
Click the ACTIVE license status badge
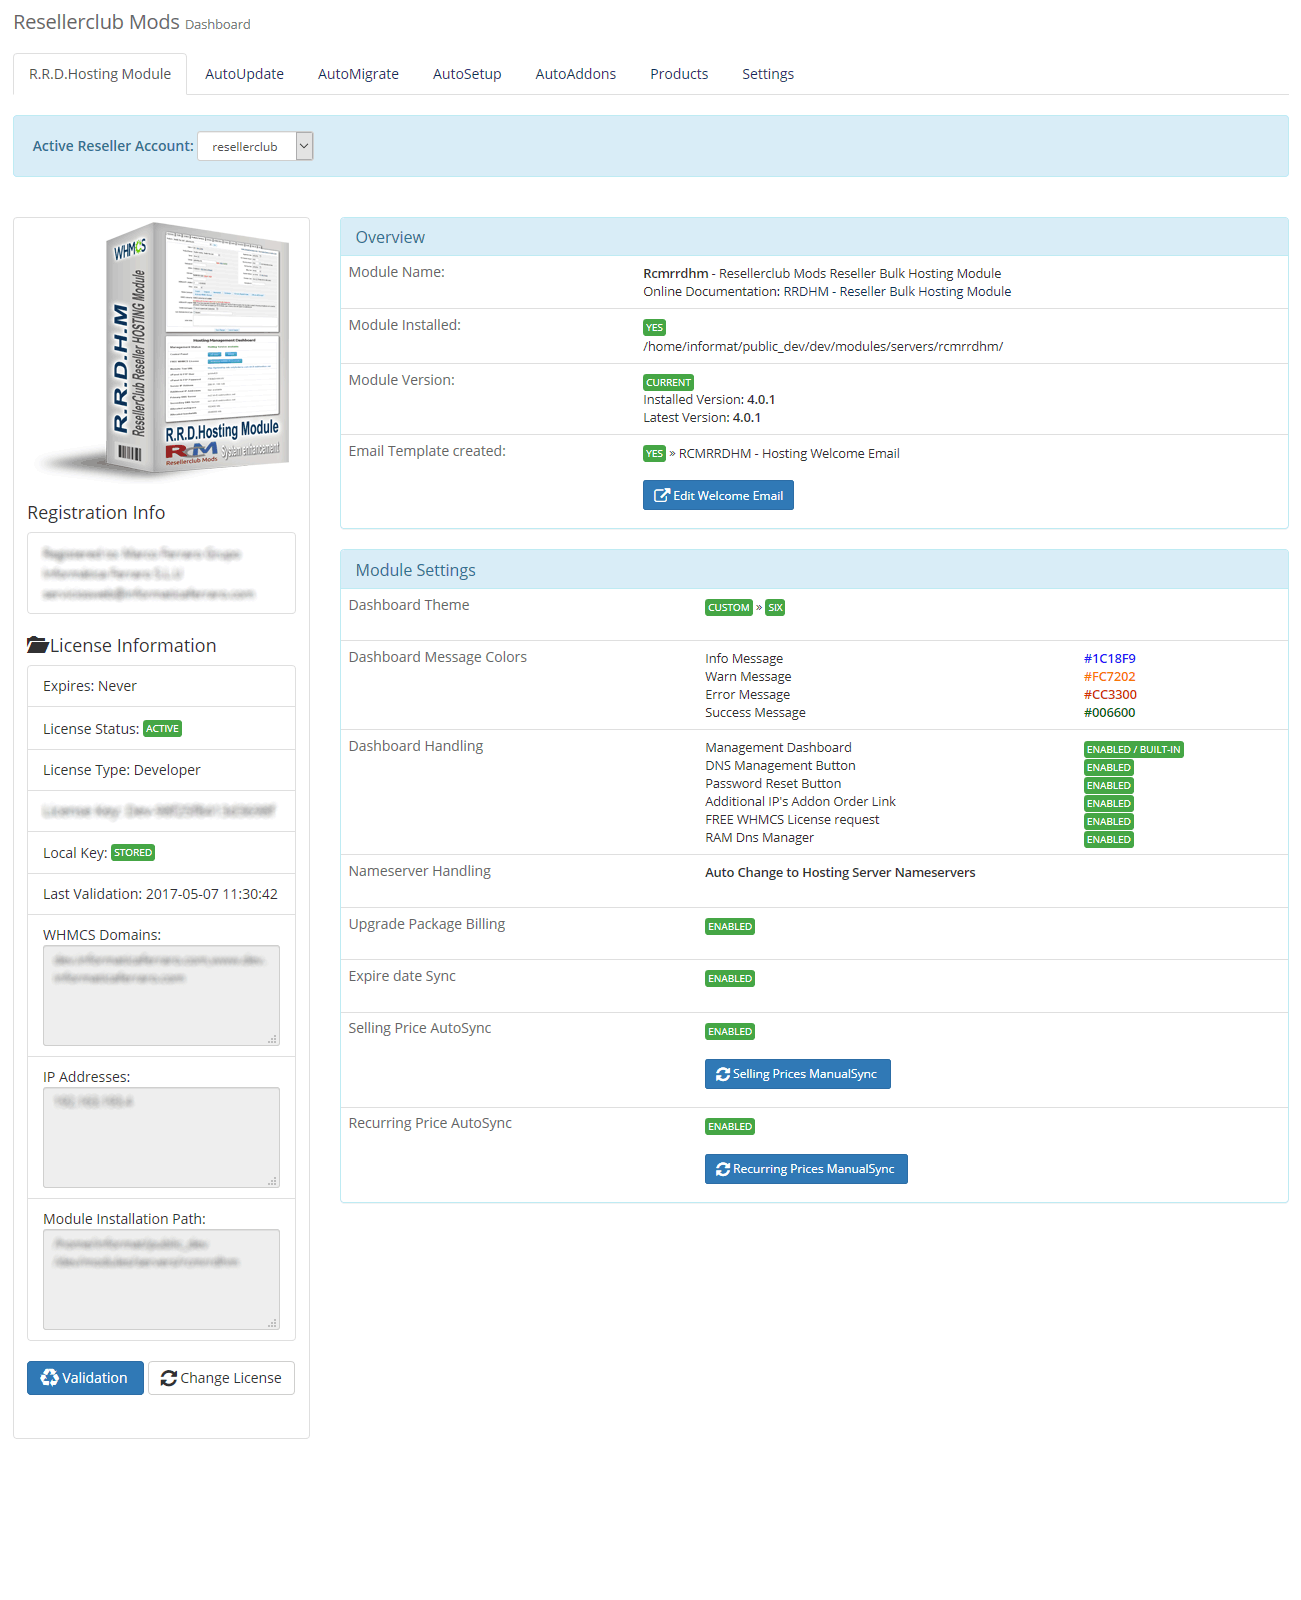click(162, 729)
